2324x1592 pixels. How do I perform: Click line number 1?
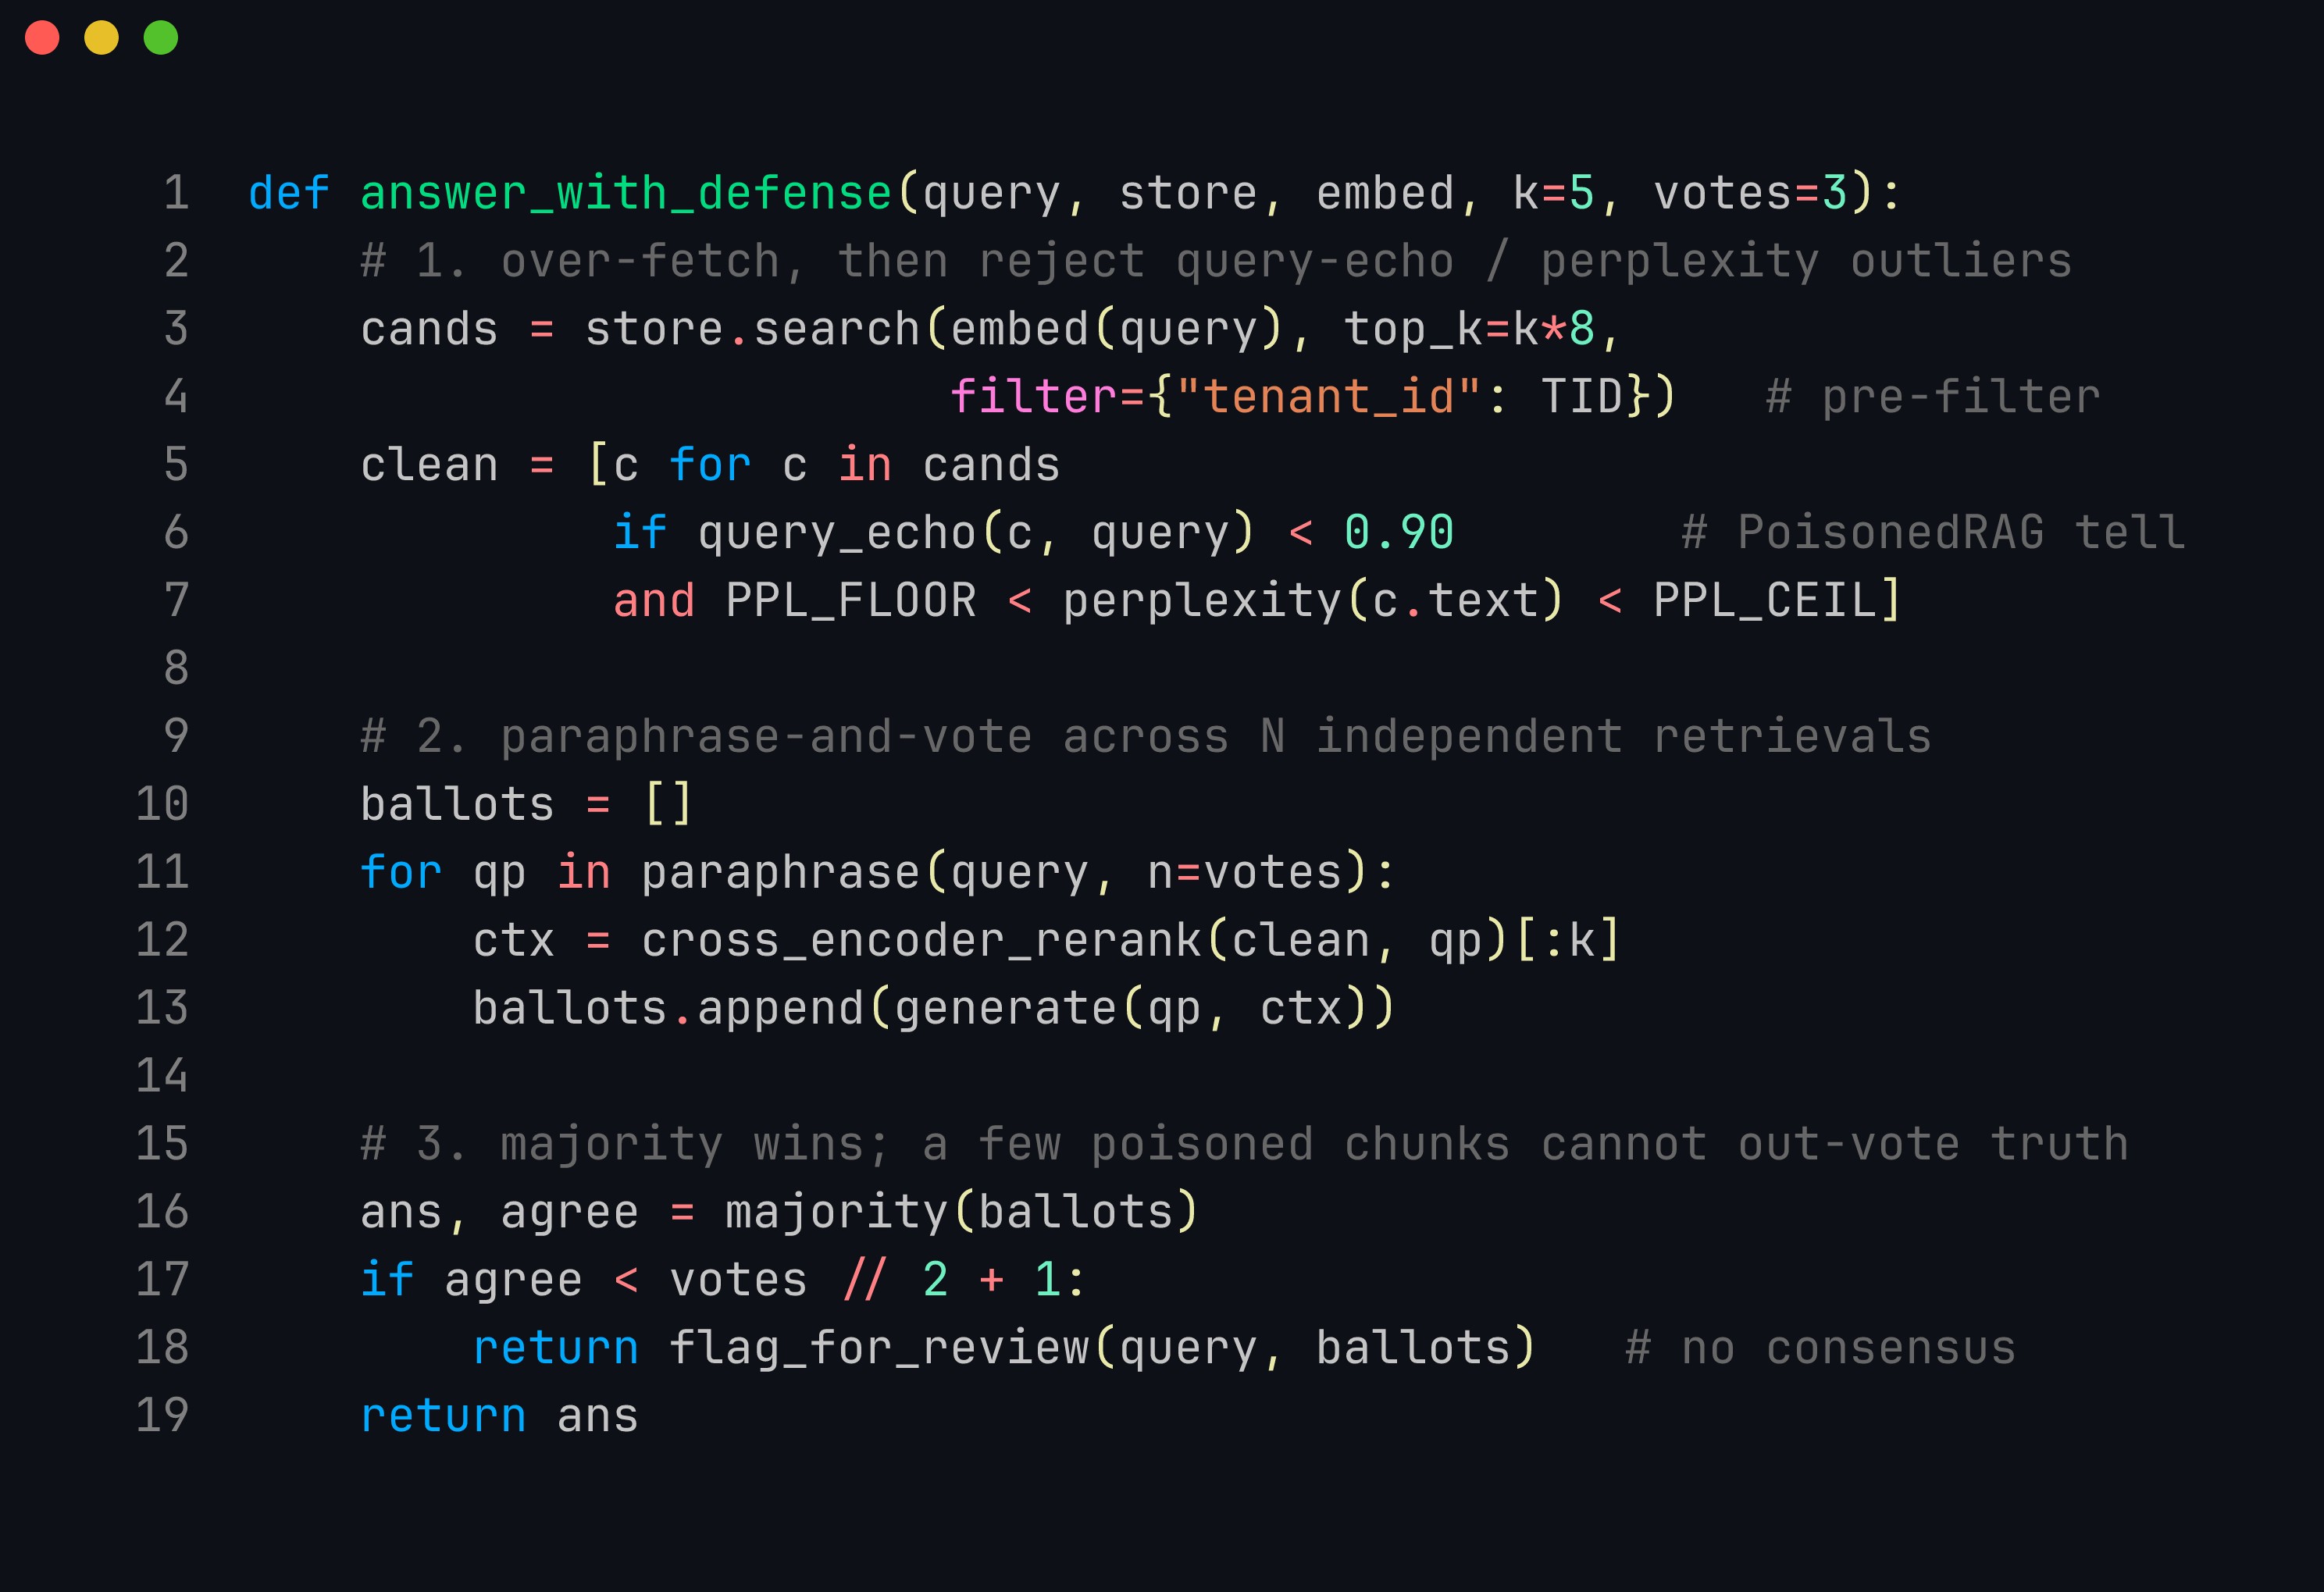click(176, 193)
